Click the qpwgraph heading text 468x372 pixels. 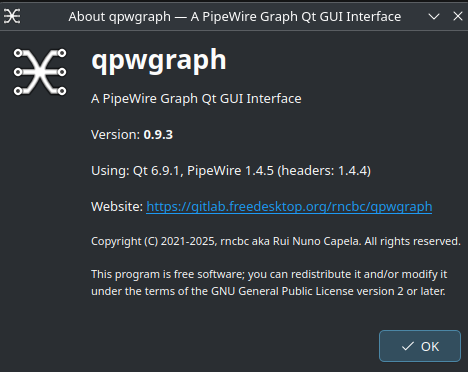(159, 60)
